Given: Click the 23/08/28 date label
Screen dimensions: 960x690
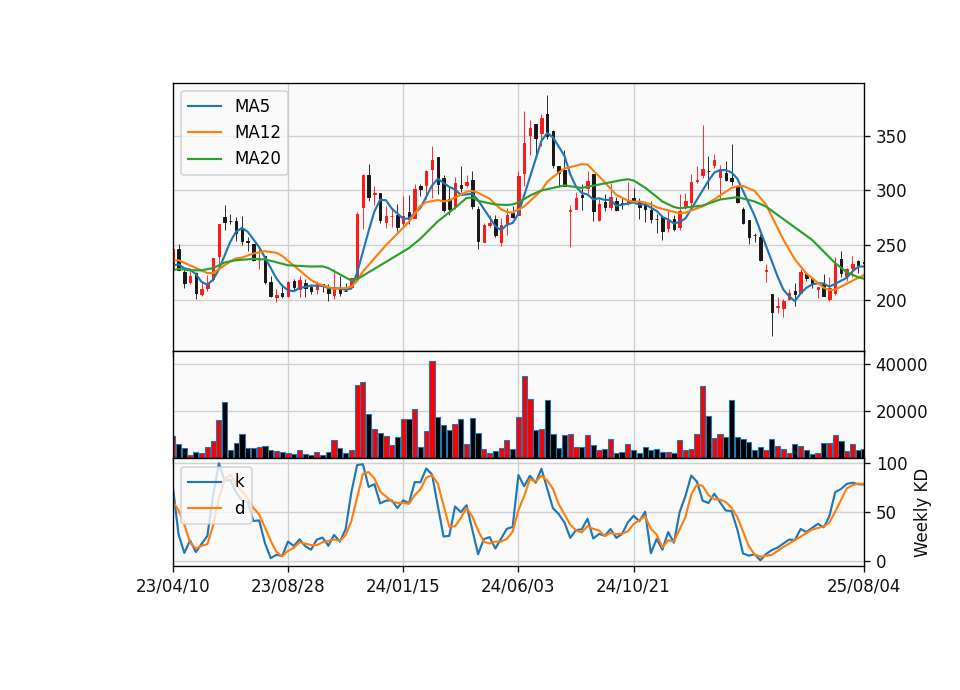Looking at the screenshot, I should click(x=288, y=586).
